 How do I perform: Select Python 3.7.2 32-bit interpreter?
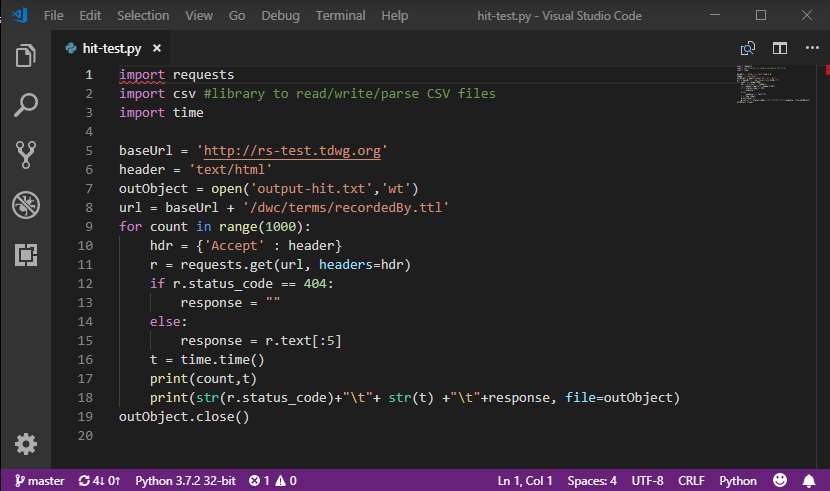click(x=185, y=481)
